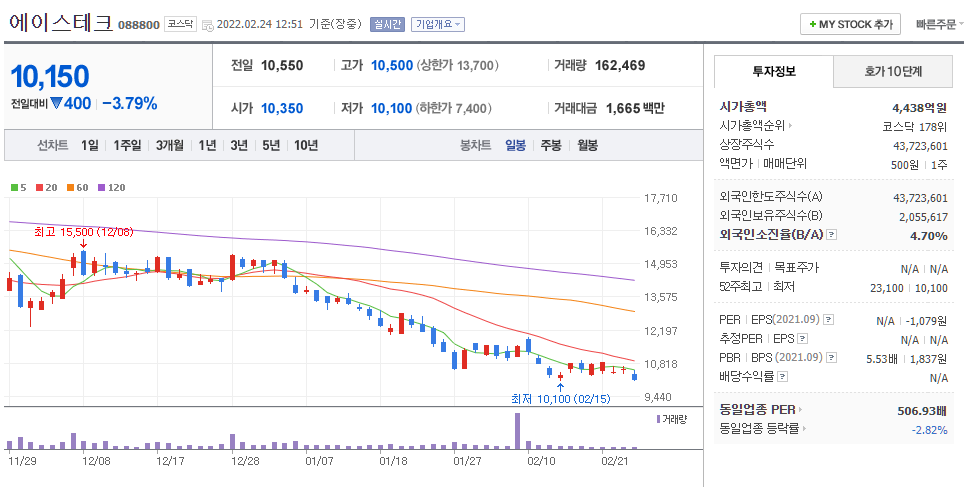Select the 1년 line chart period
This screenshot has width=967, height=487.
pos(207,146)
